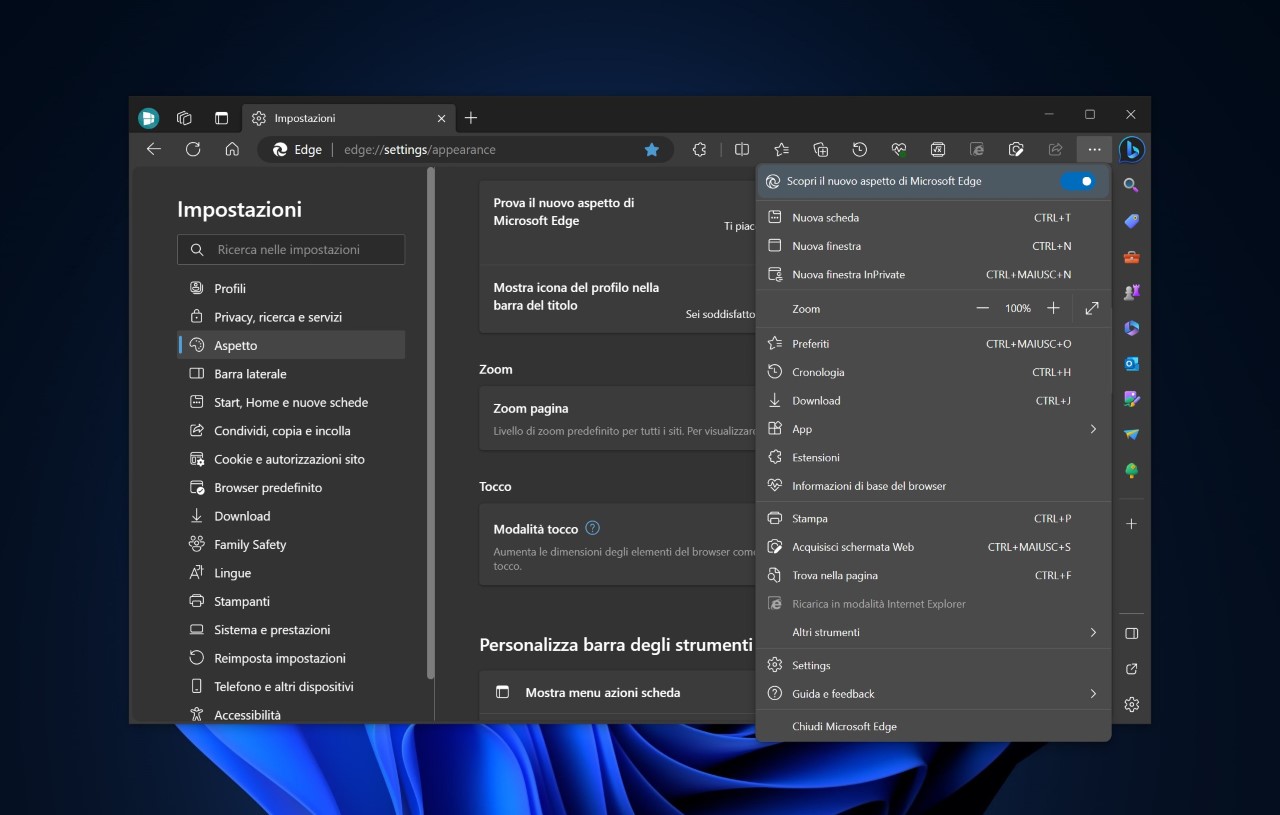Select Acquisisci schermata Web
The width and height of the screenshot is (1280, 815).
click(x=933, y=547)
